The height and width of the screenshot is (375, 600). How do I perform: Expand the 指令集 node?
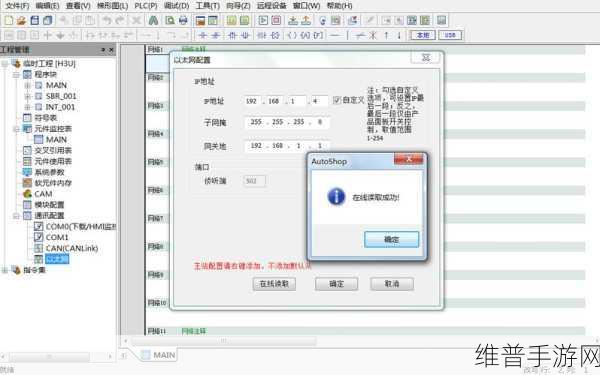(5, 270)
